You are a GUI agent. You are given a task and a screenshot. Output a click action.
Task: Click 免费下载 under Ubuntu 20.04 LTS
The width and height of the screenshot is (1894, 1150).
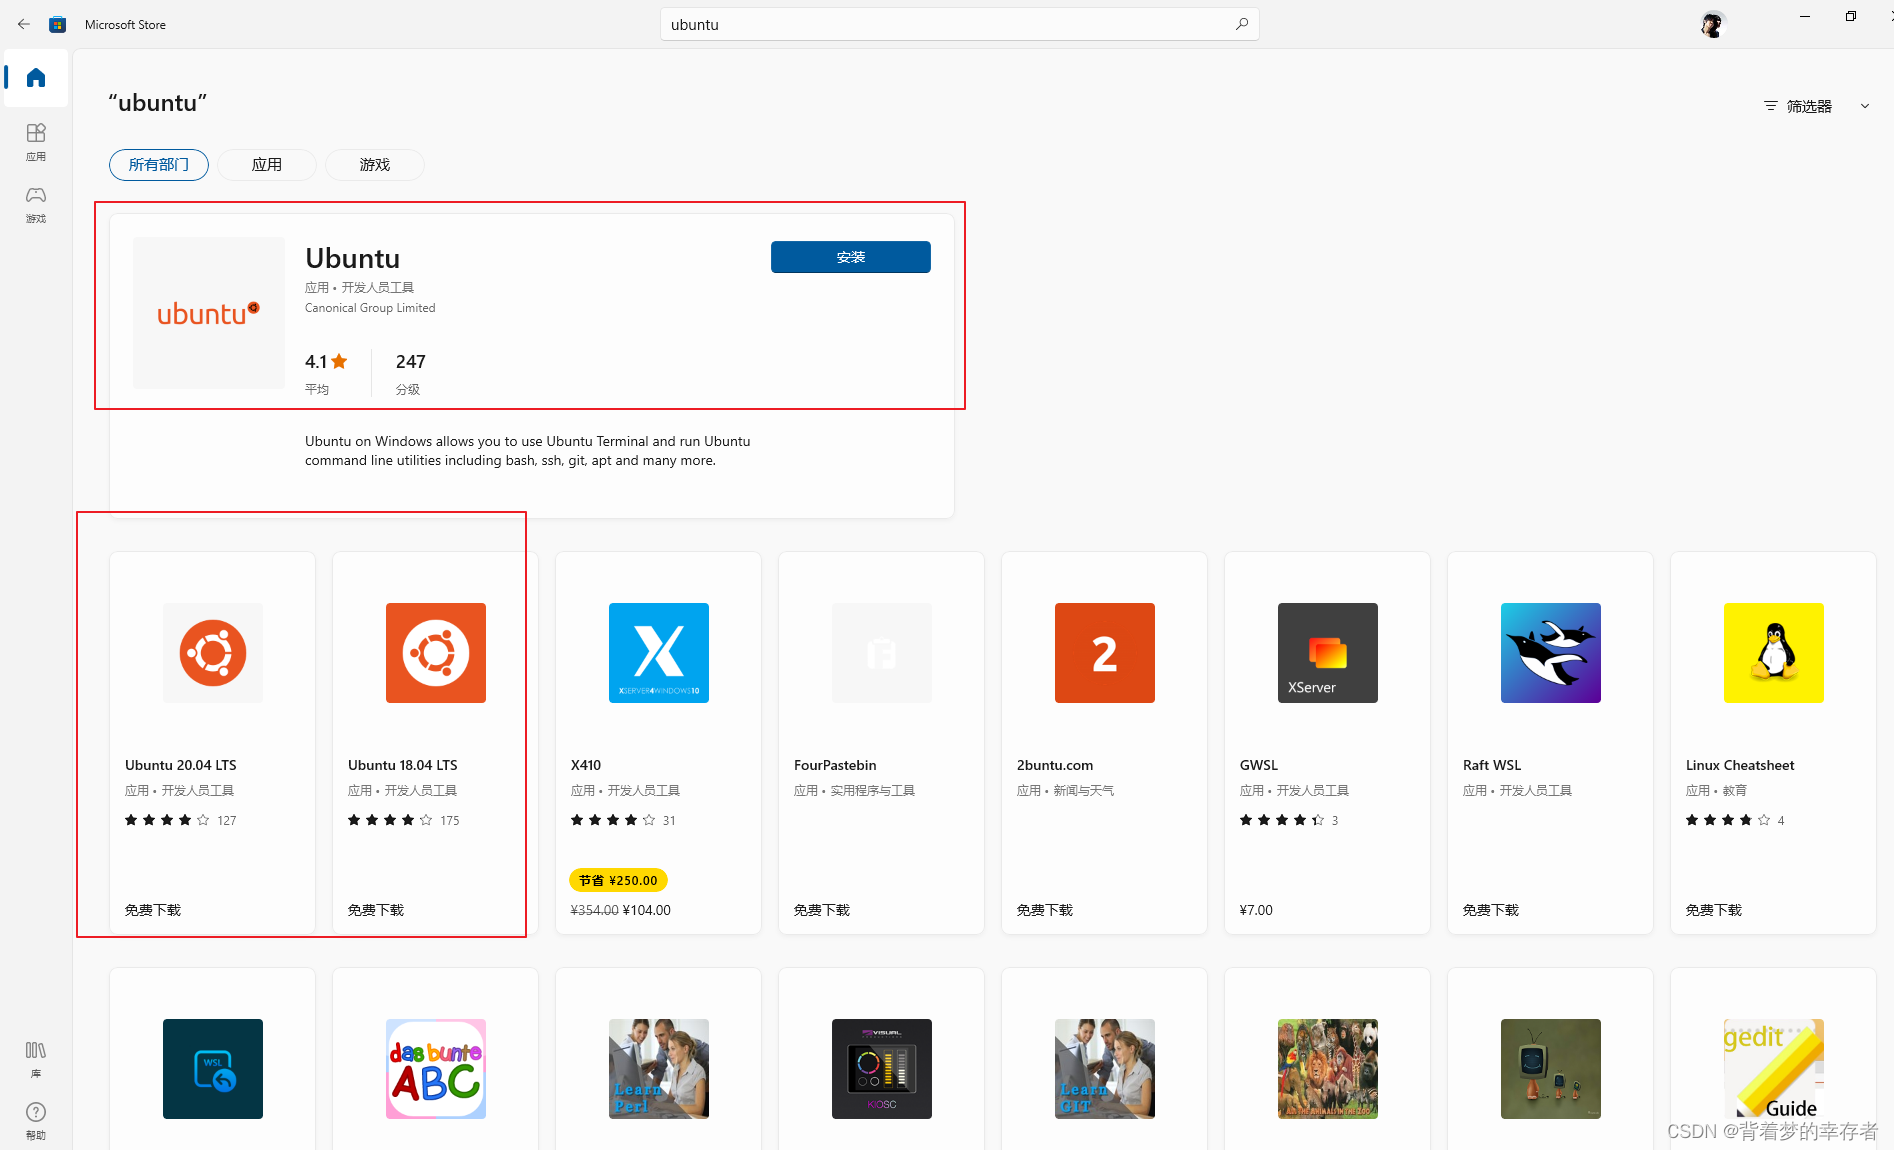[153, 910]
